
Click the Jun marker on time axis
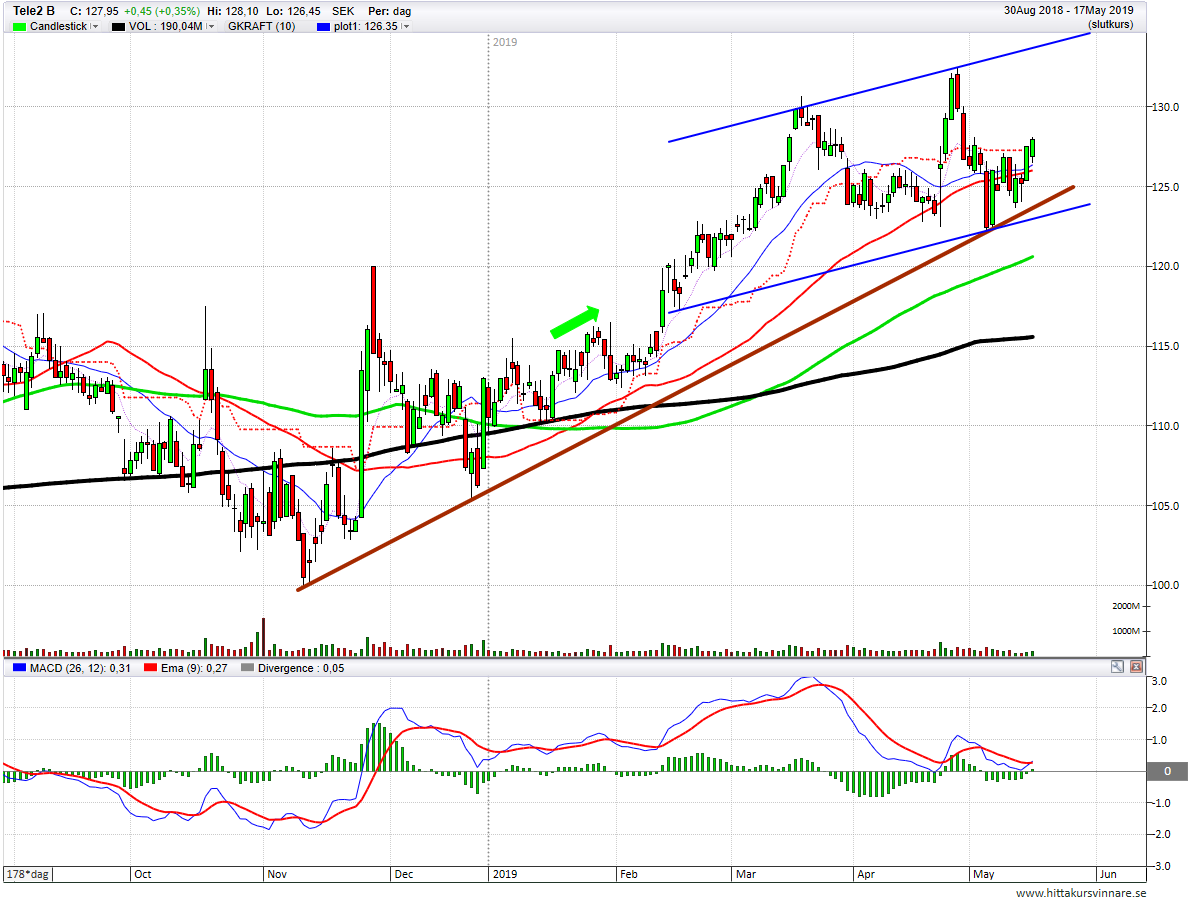1108,874
